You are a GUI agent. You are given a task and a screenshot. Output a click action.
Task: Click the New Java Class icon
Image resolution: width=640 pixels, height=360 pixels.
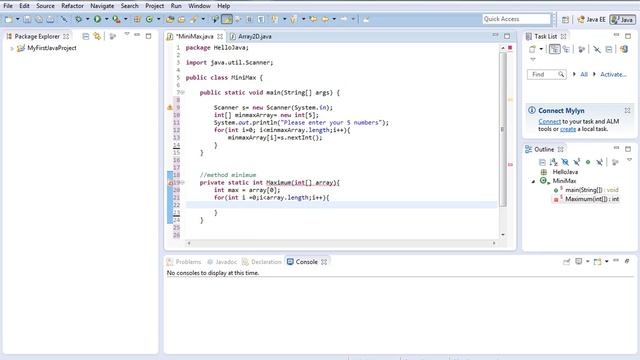coord(150,19)
